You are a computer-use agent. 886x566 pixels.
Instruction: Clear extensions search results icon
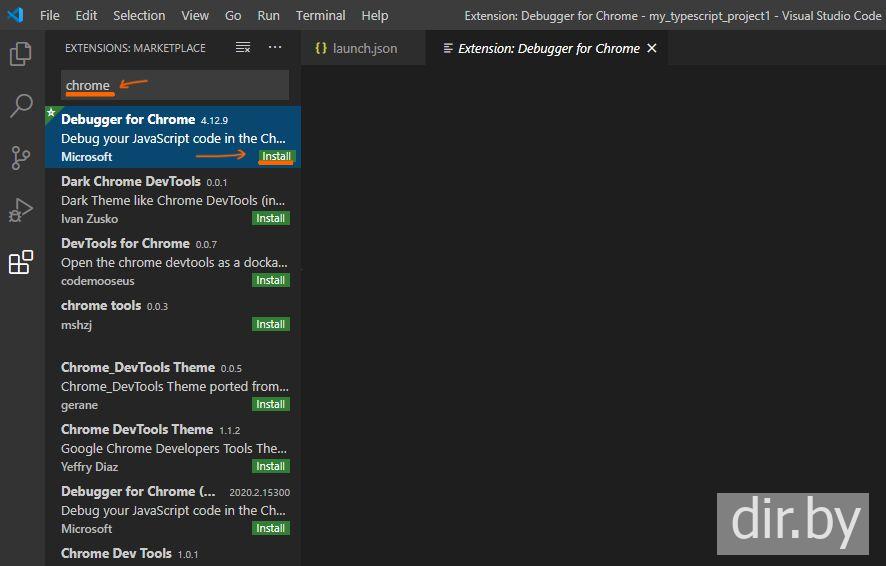tap(243, 48)
